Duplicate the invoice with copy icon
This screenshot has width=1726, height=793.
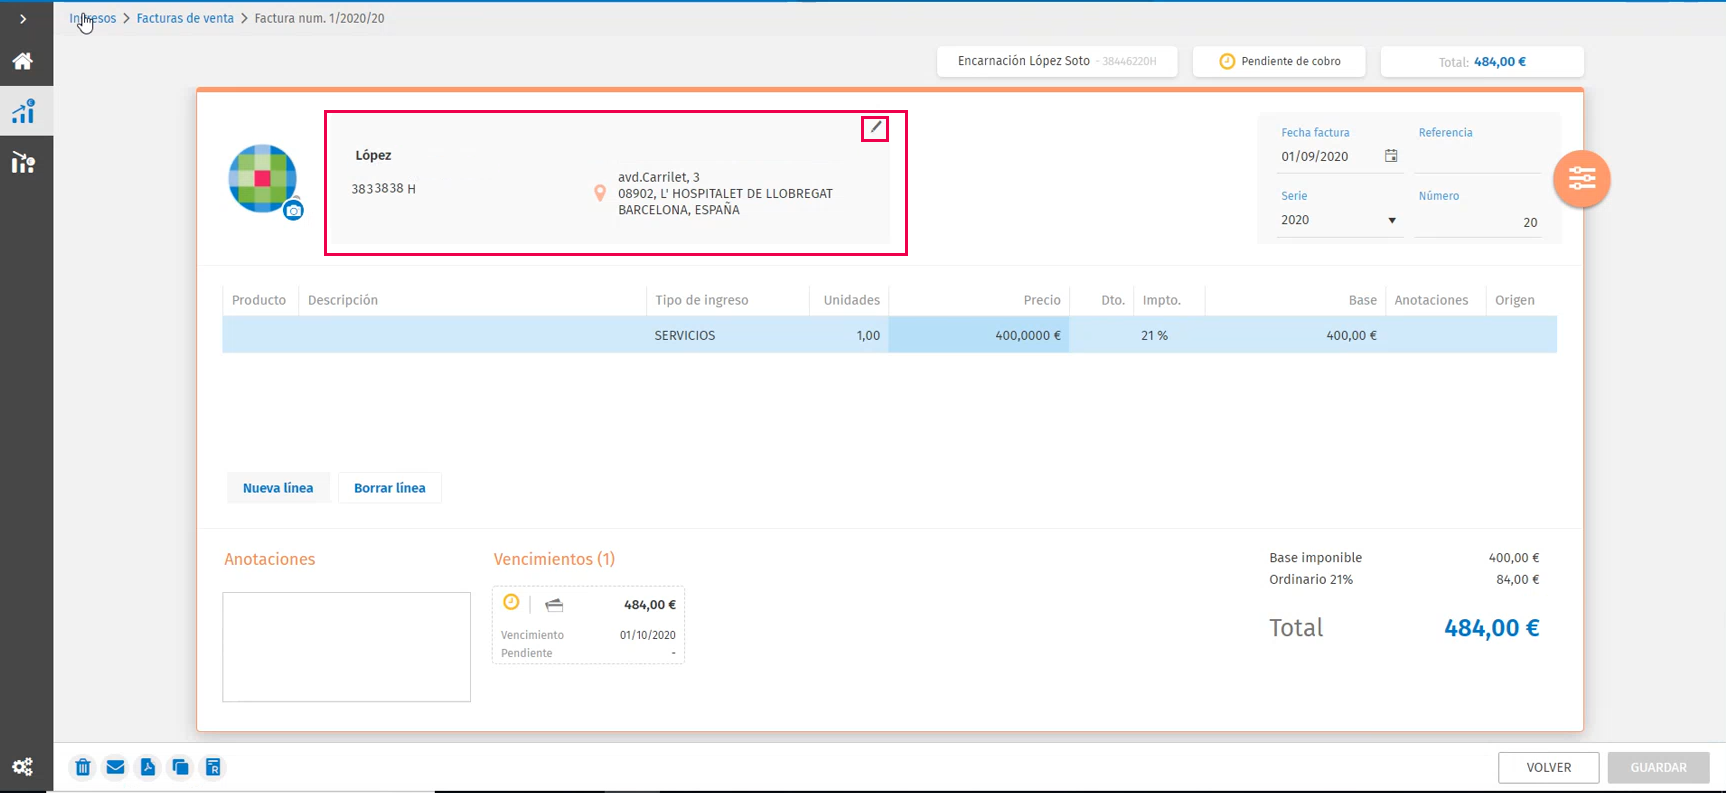(180, 767)
